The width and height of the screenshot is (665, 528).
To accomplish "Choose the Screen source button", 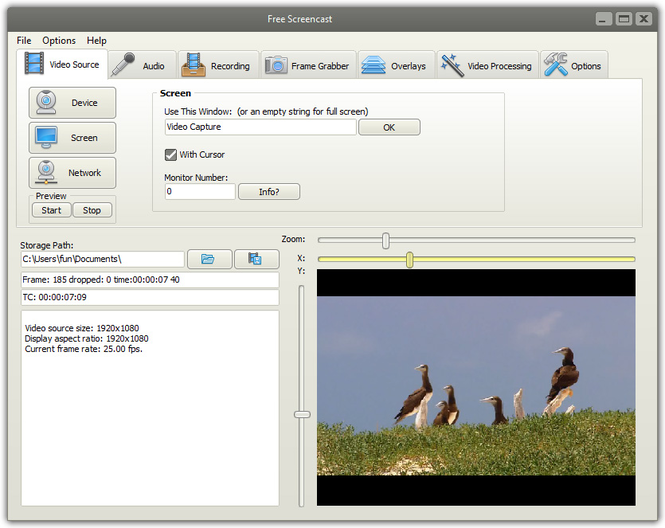I will 72,138.
